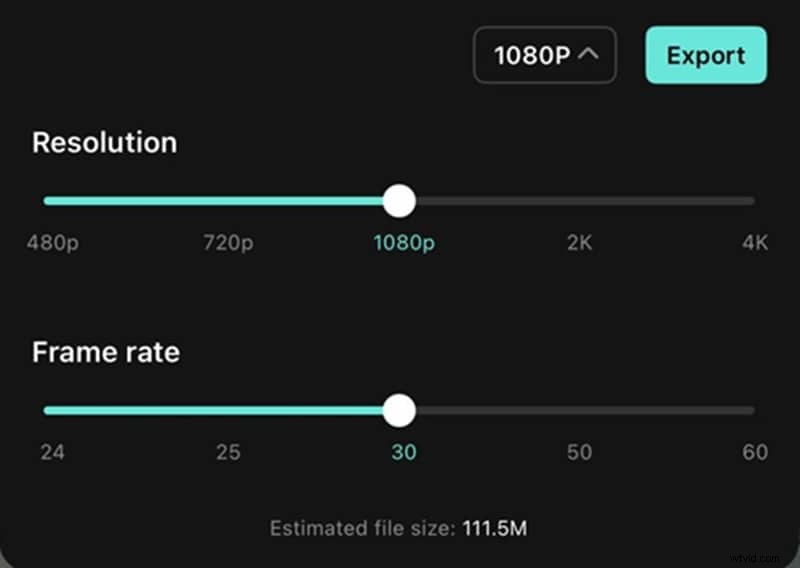Choose 60 on the frame rate slider
This screenshot has height=568, width=800.
755,452
